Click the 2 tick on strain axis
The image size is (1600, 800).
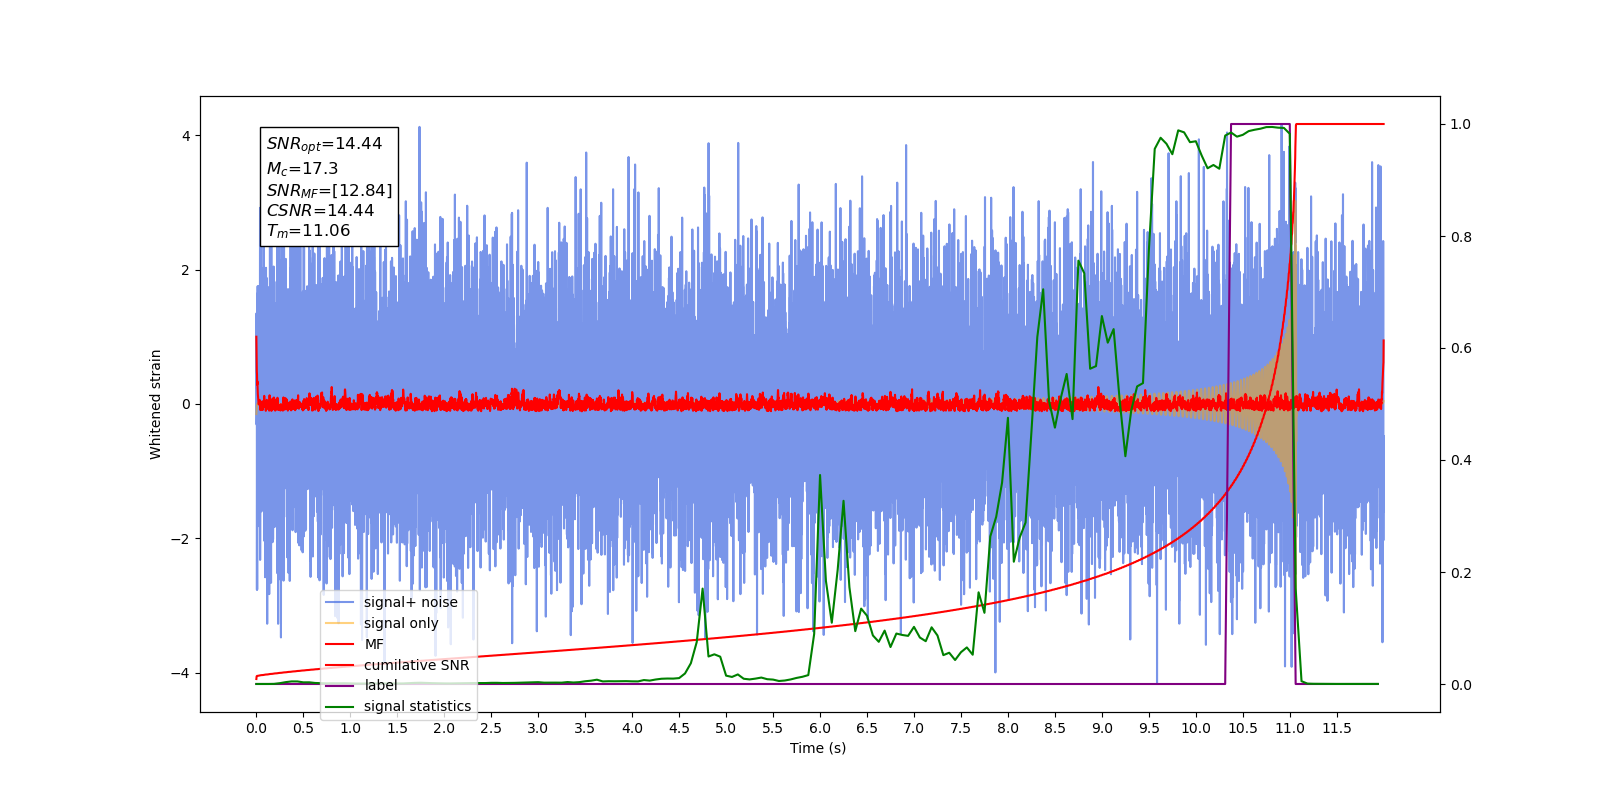185,270
